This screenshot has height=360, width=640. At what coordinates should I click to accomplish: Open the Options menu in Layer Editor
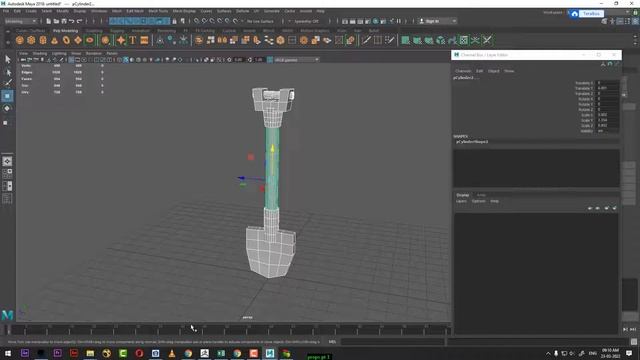click(x=478, y=201)
